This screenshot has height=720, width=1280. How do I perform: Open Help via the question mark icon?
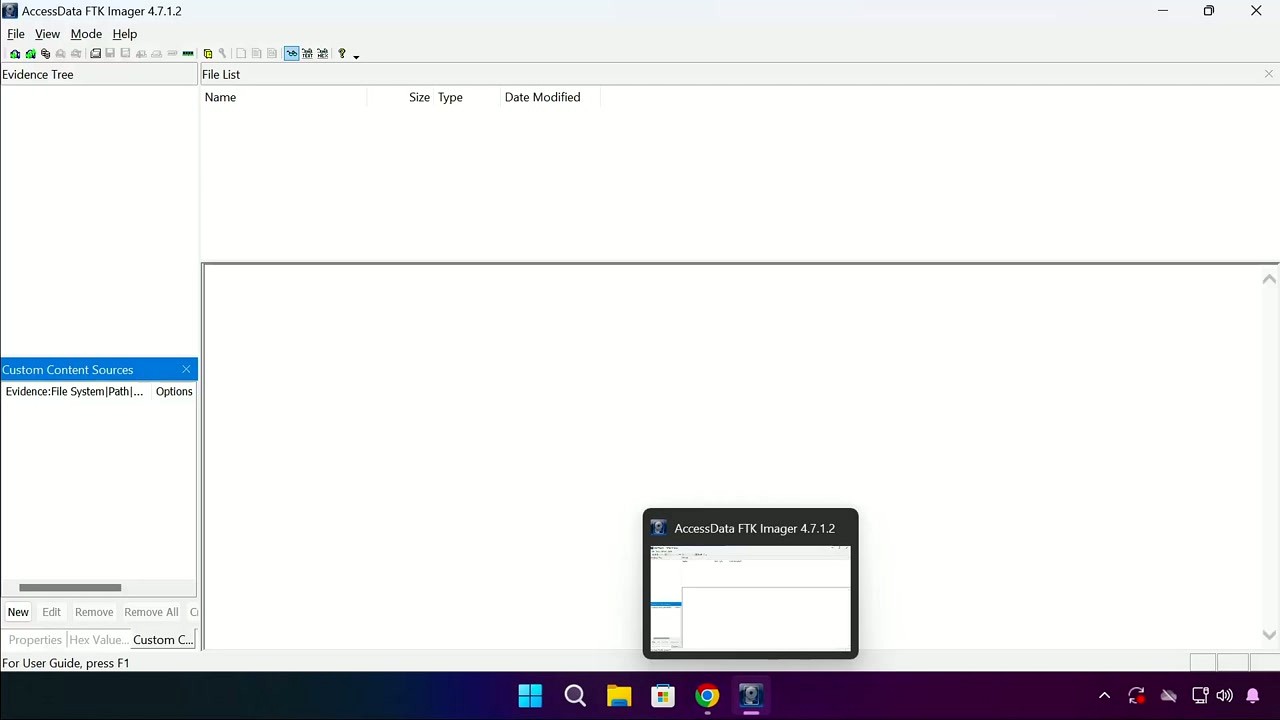pos(341,53)
